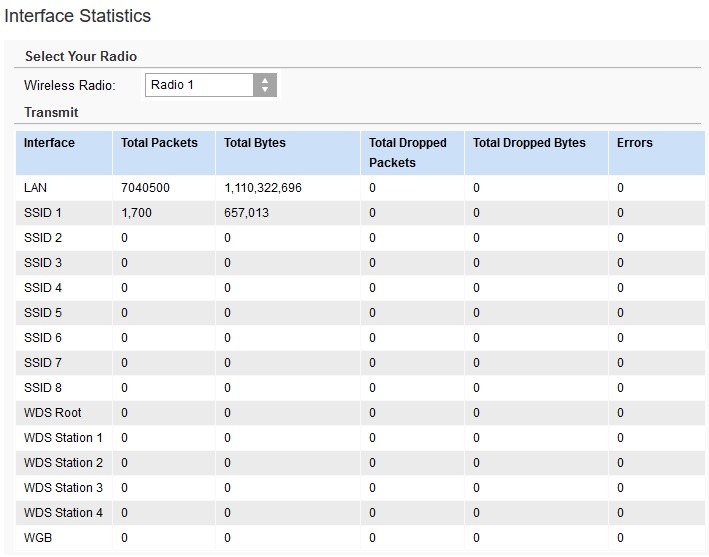Select the WDS Station 1 row label
Image resolution: width=709 pixels, height=557 pixels.
pyautogui.click(x=63, y=438)
